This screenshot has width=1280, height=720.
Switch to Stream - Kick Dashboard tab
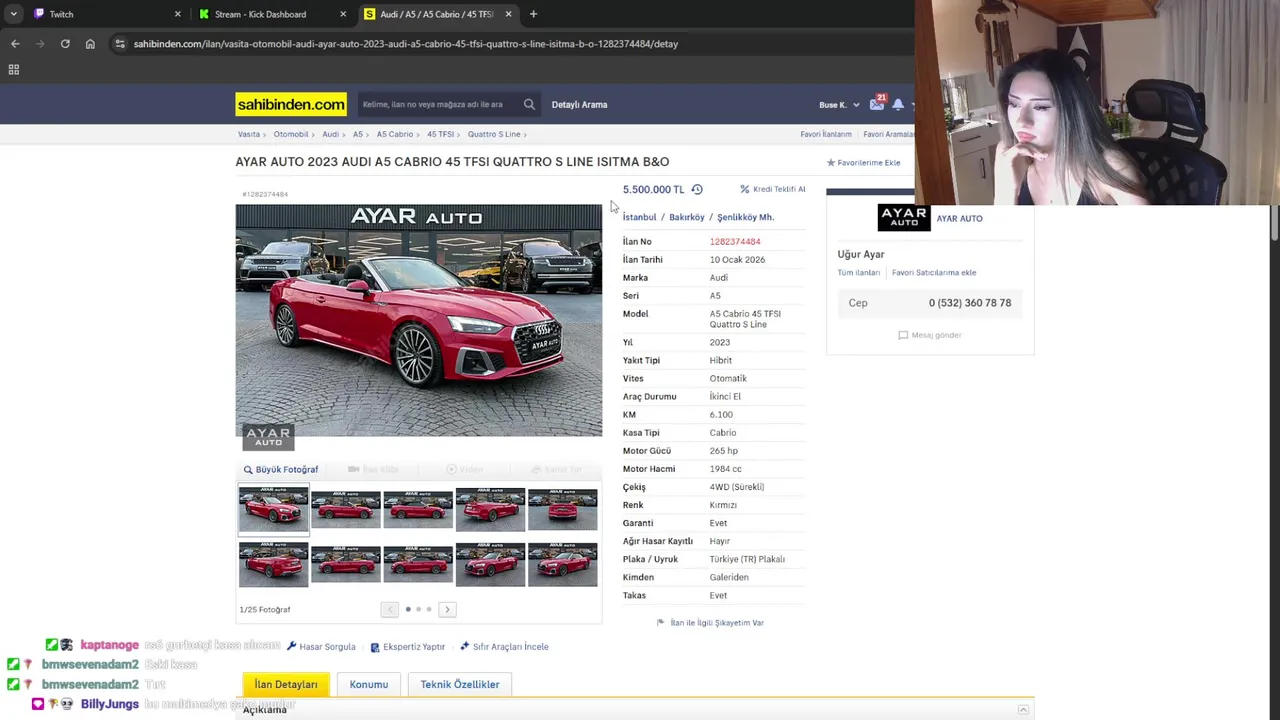[273, 14]
